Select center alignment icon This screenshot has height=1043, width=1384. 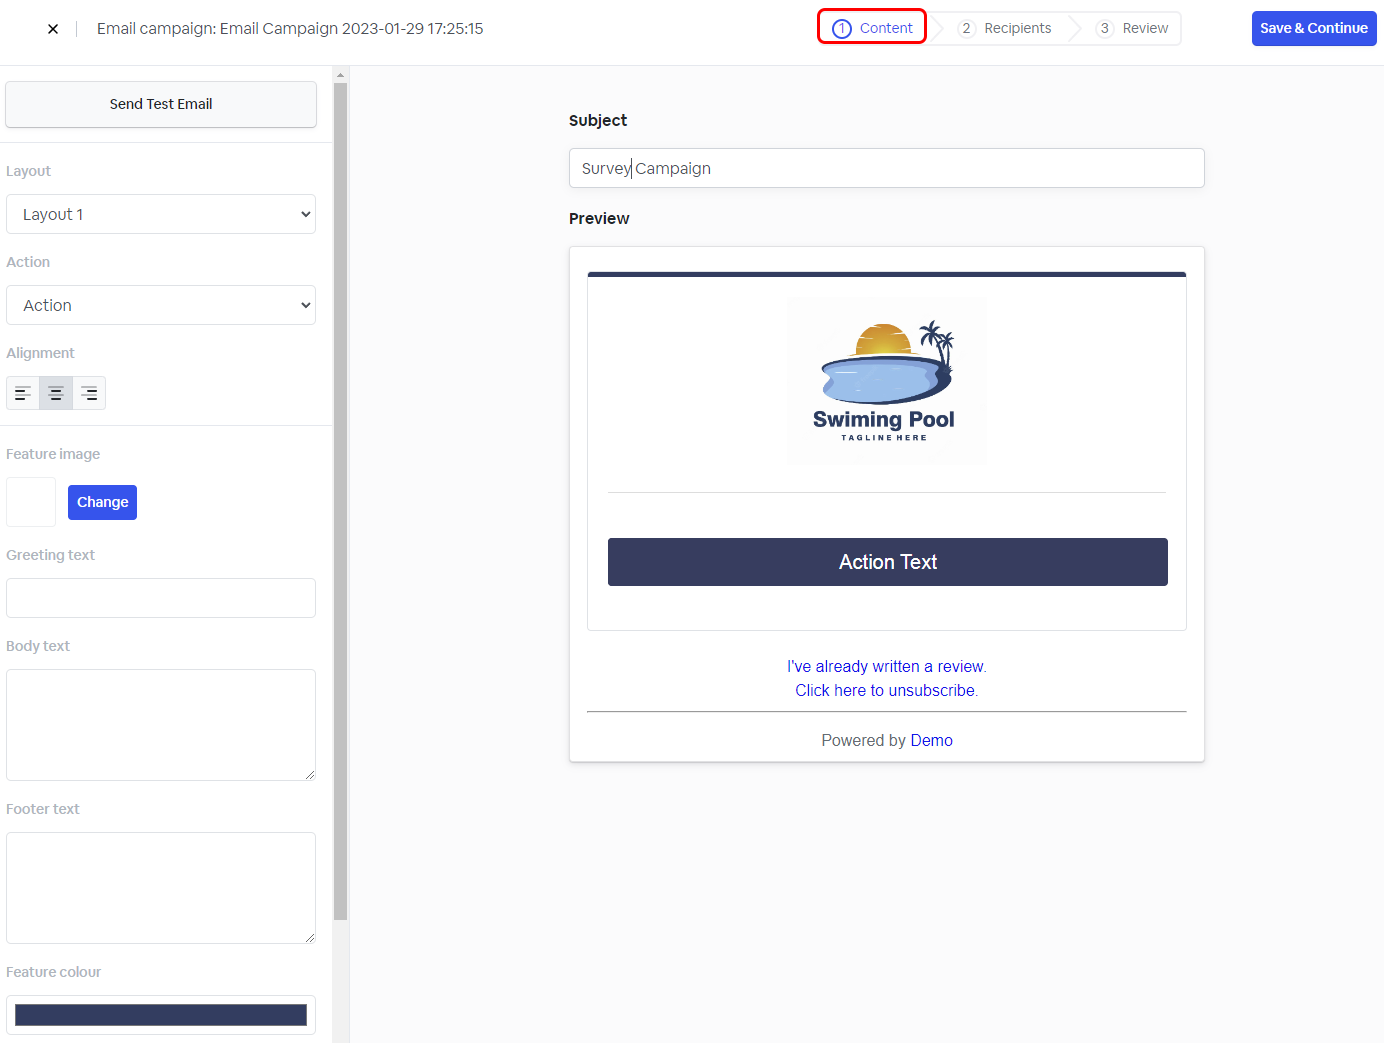click(x=56, y=393)
